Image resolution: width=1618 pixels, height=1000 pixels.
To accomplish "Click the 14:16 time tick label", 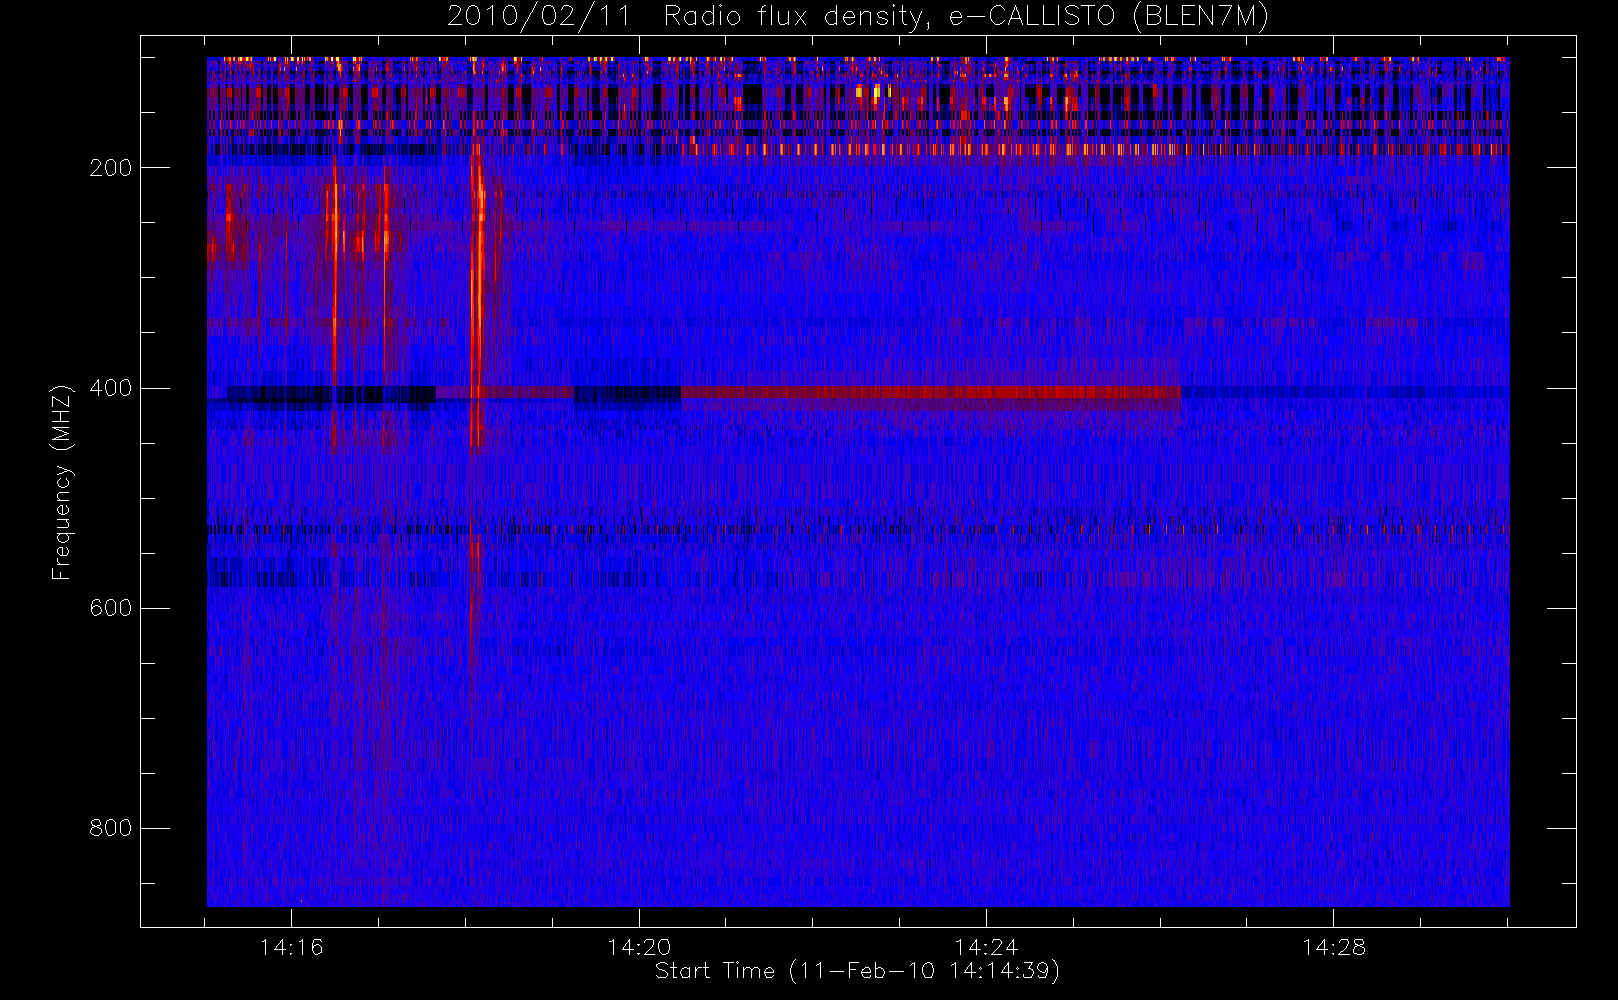I will pos(291,947).
